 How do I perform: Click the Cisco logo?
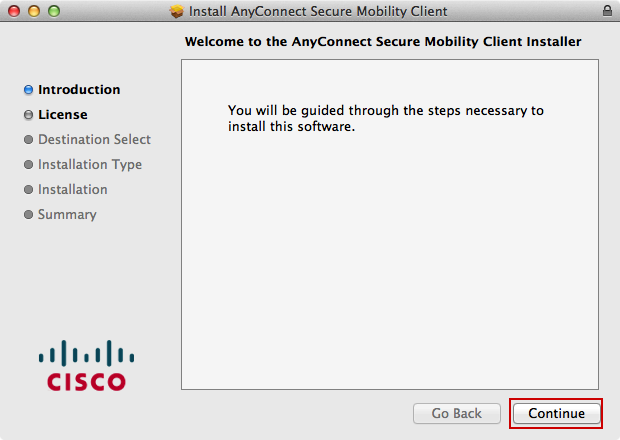87,366
